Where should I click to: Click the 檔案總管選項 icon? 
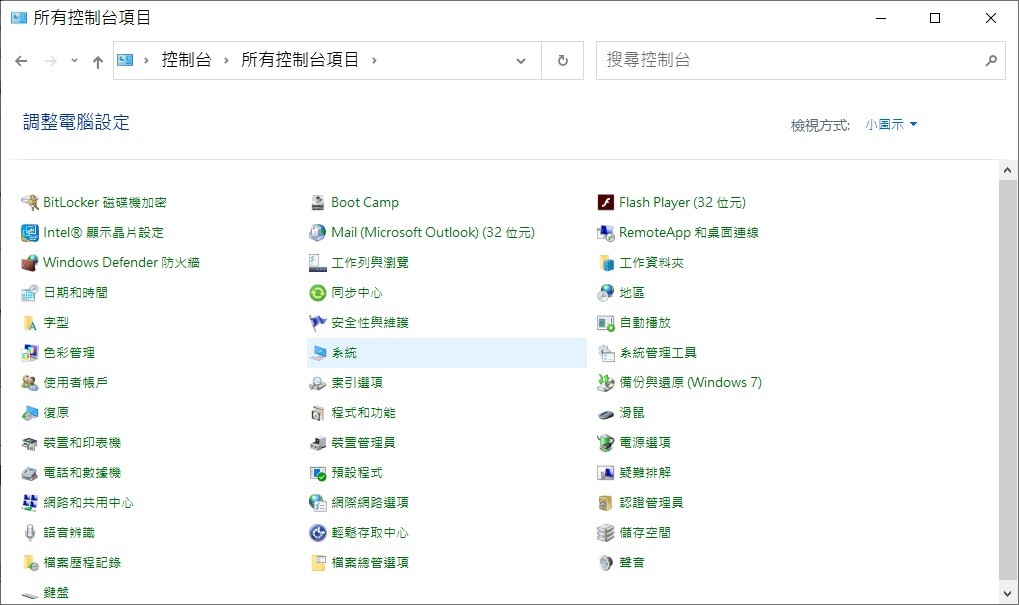[318, 563]
